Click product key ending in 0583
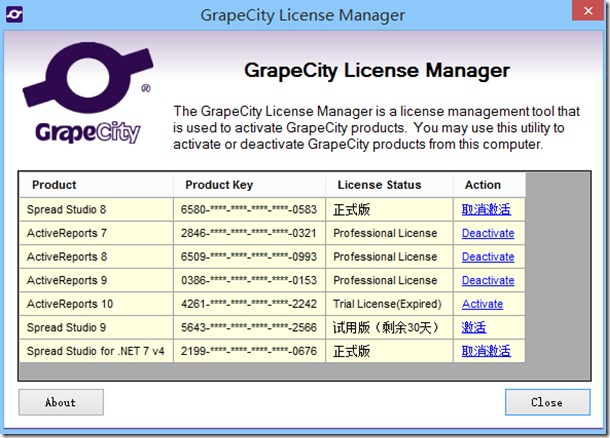 (249, 210)
